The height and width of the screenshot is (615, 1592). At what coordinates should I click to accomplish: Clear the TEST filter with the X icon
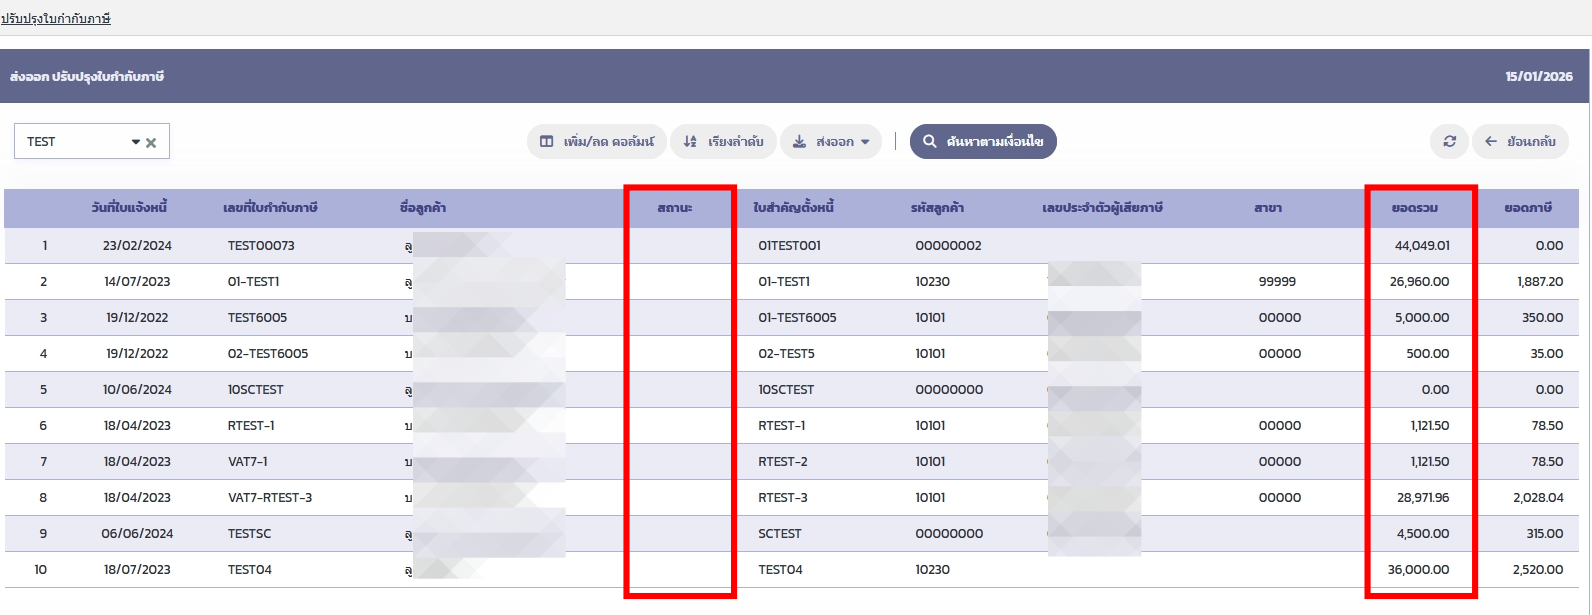(151, 143)
